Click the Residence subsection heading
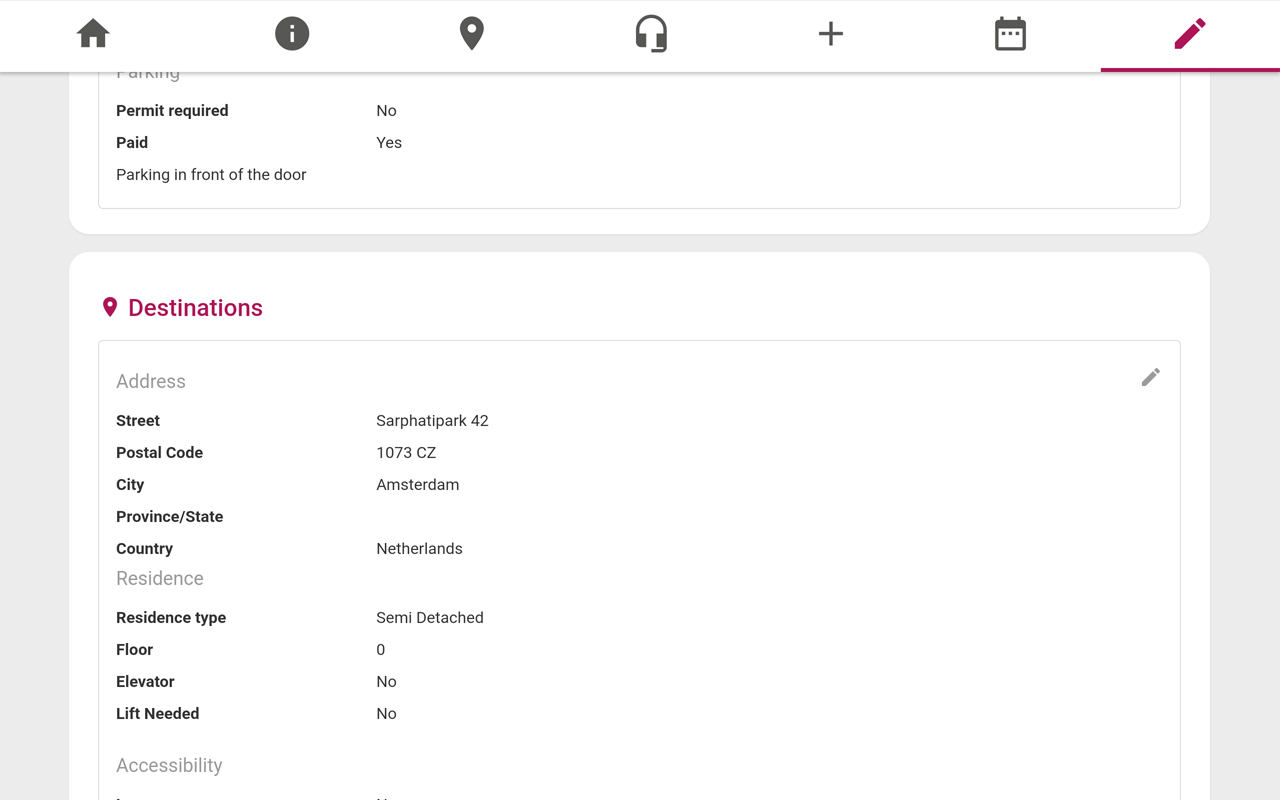 [x=160, y=578]
